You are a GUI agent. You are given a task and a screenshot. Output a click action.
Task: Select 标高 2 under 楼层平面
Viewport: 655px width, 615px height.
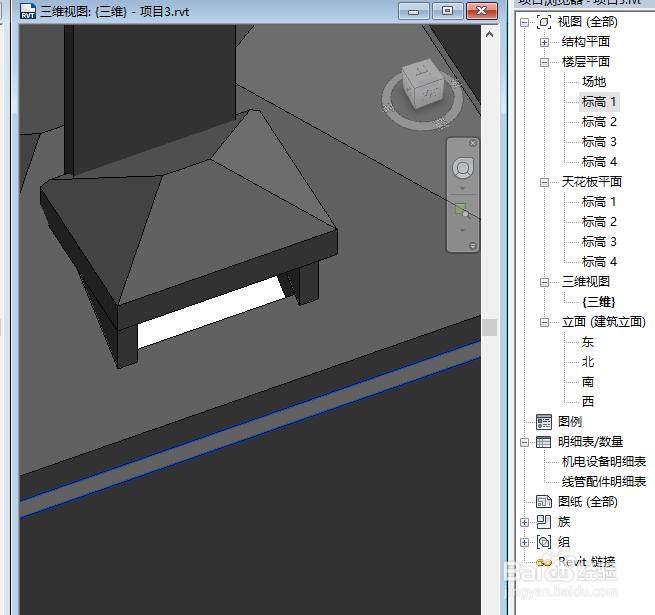599,122
